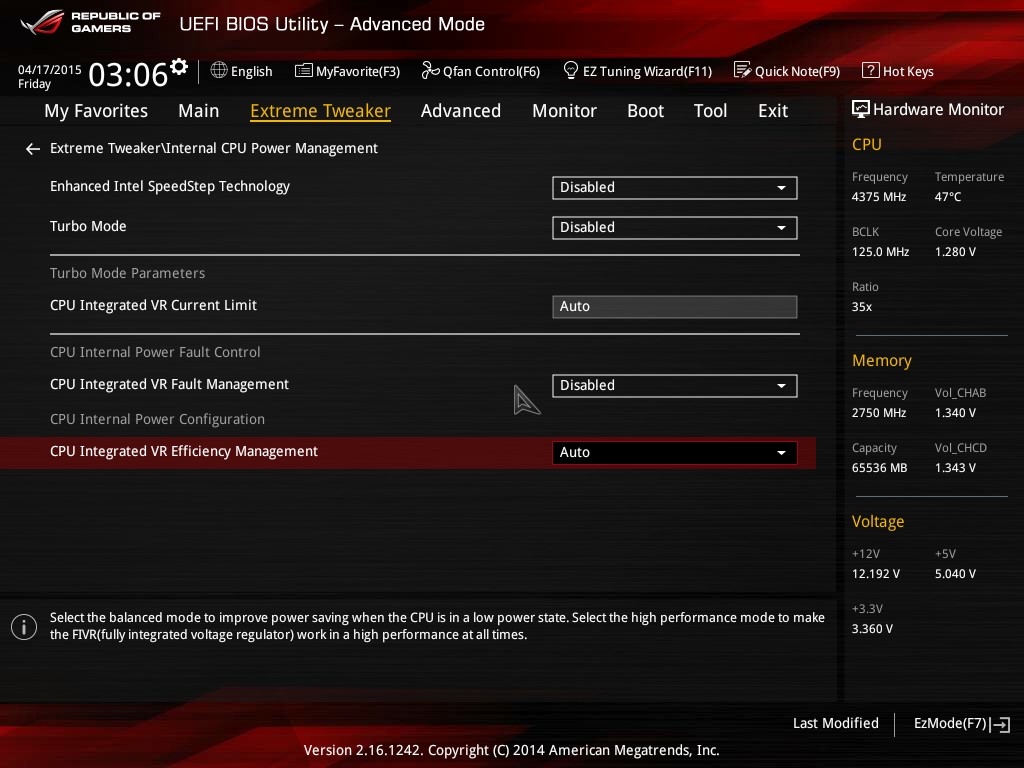Click the Ratio value 35x
The height and width of the screenshot is (768, 1024).
click(861, 307)
